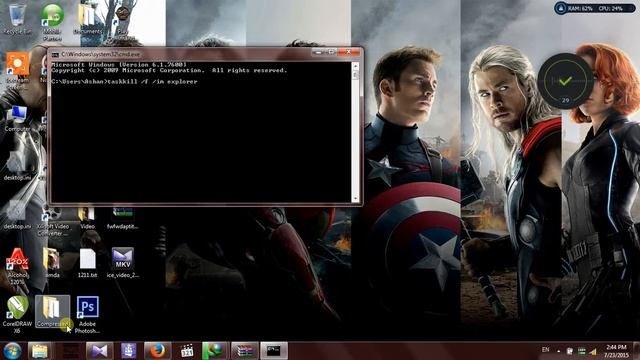Open the Windows Start orb
The width and height of the screenshot is (640, 360).
point(12,351)
